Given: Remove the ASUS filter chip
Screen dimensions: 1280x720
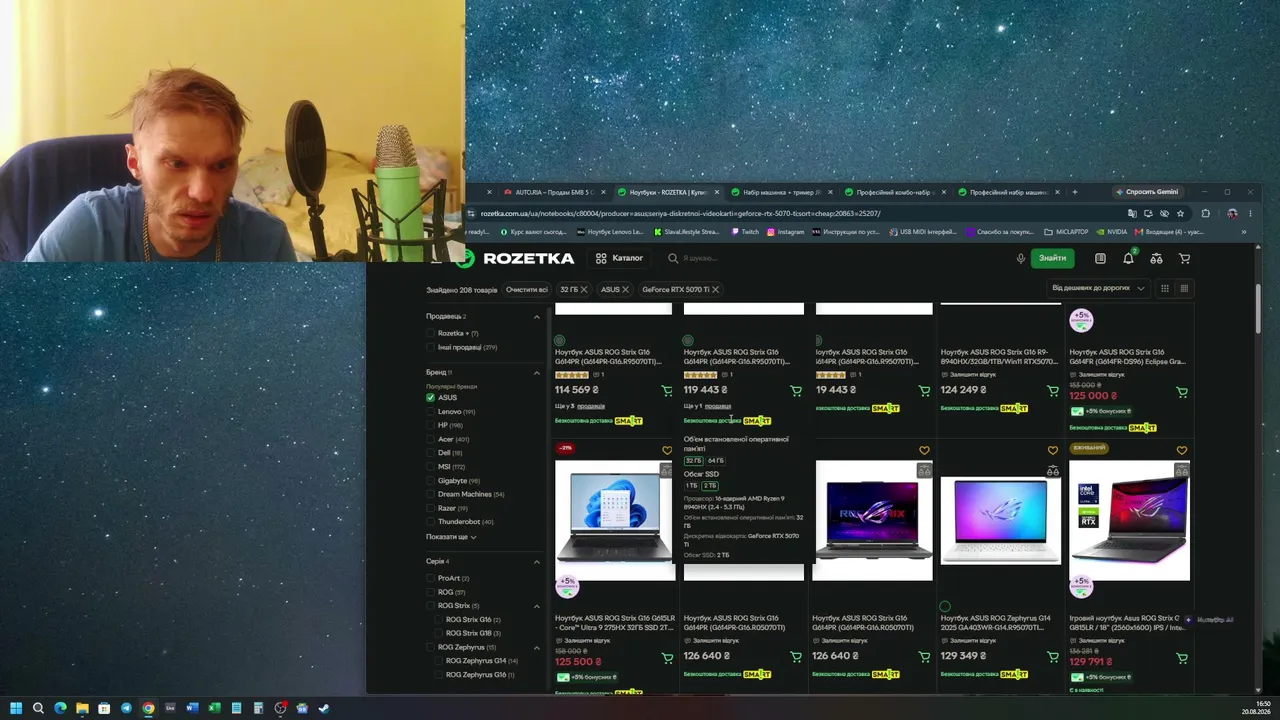Looking at the screenshot, I should [x=626, y=289].
